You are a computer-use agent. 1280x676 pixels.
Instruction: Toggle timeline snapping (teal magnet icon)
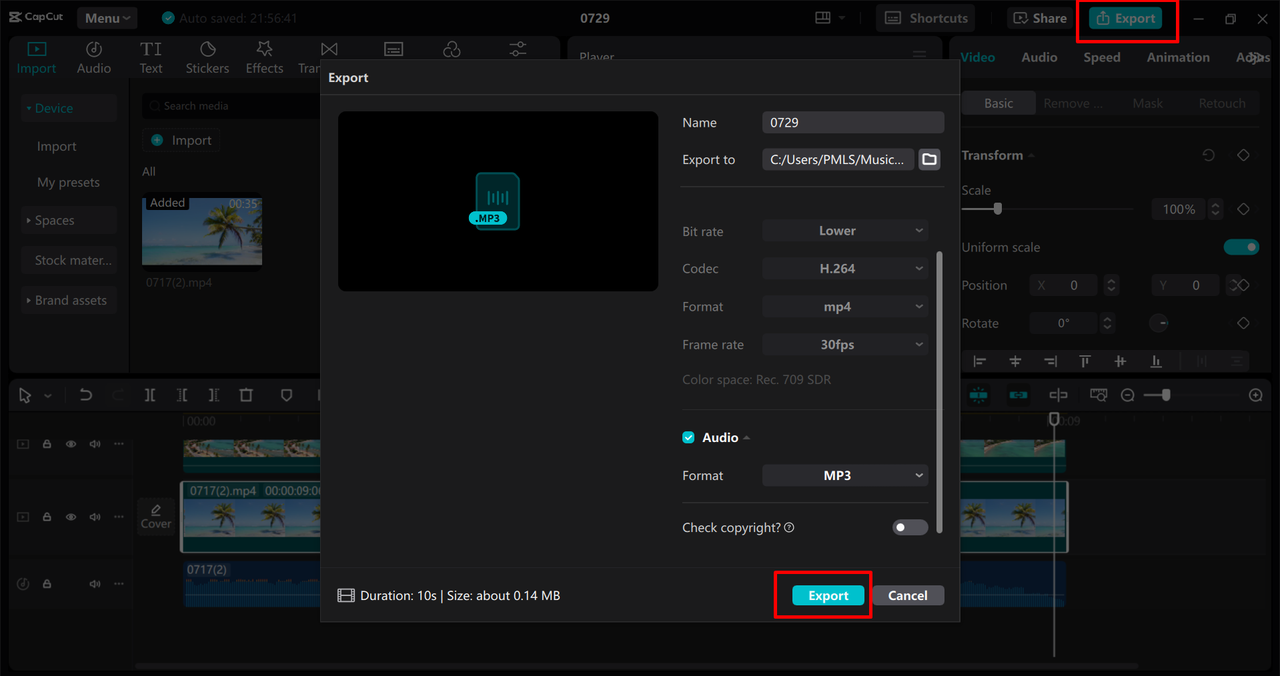[x=978, y=395]
